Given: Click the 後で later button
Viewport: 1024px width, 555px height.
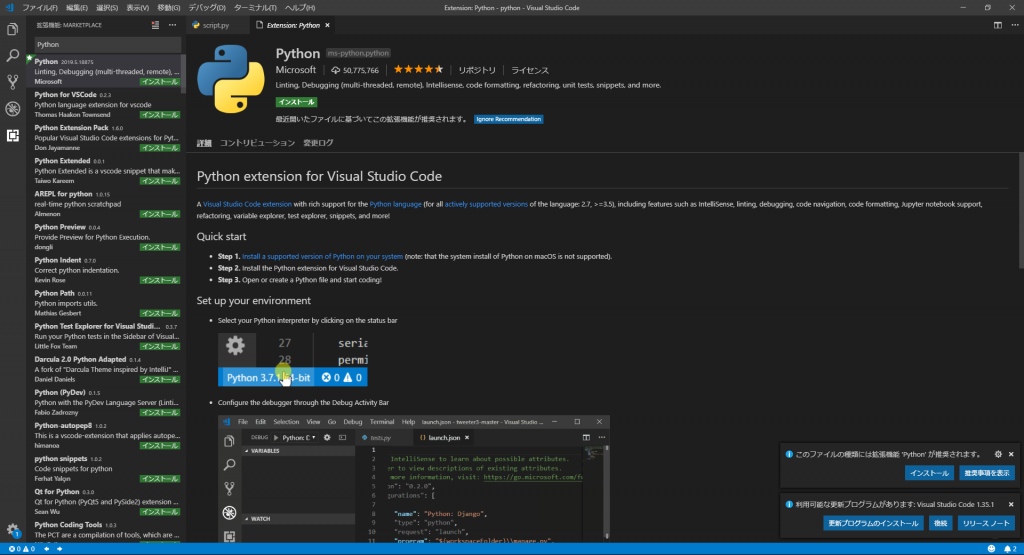Looking at the screenshot, I should (x=940, y=523).
